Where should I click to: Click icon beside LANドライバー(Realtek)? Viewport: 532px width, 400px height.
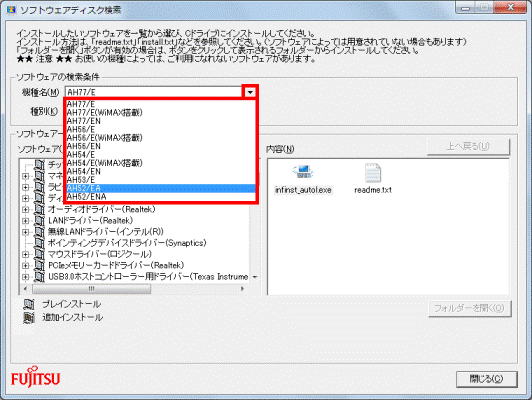coord(39,221)
